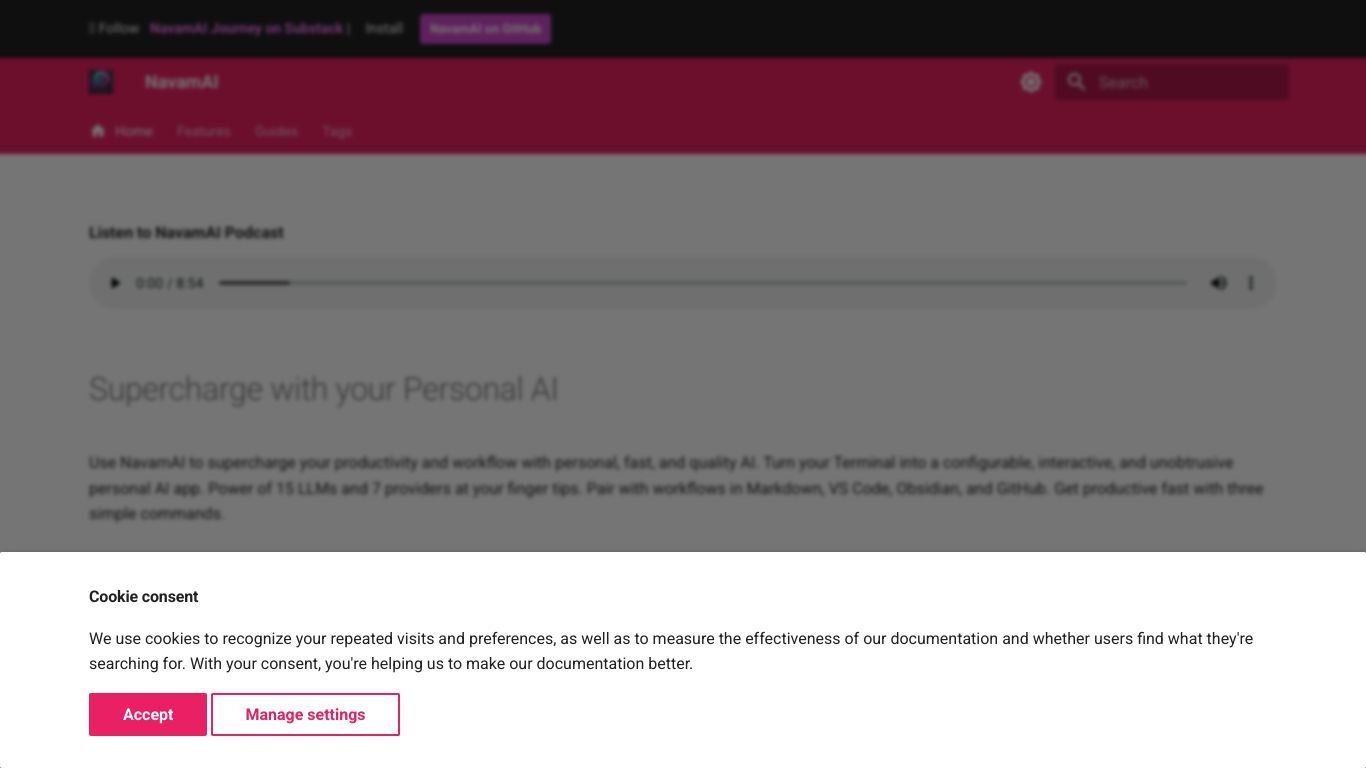Accept the cookie consent
This screenshot has width=1366, height=768.
point(148,714)
